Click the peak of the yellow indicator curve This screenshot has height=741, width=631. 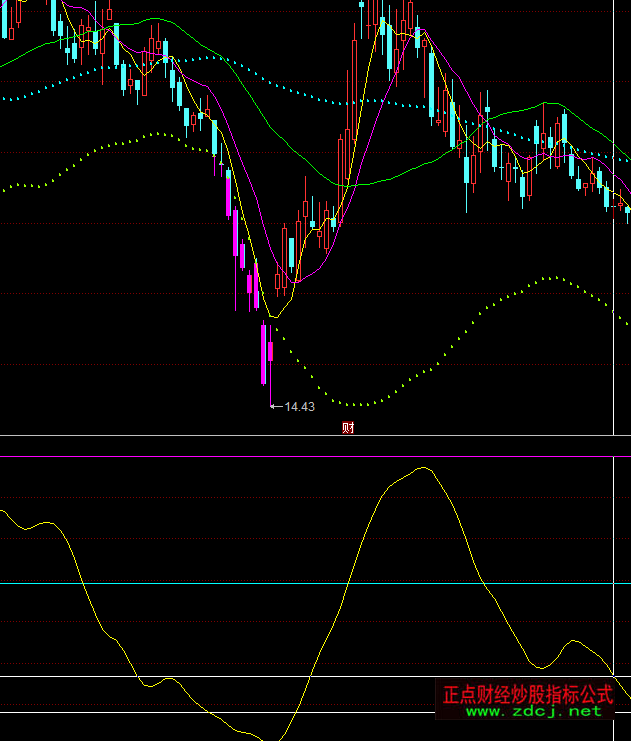[x=423, y=467]
